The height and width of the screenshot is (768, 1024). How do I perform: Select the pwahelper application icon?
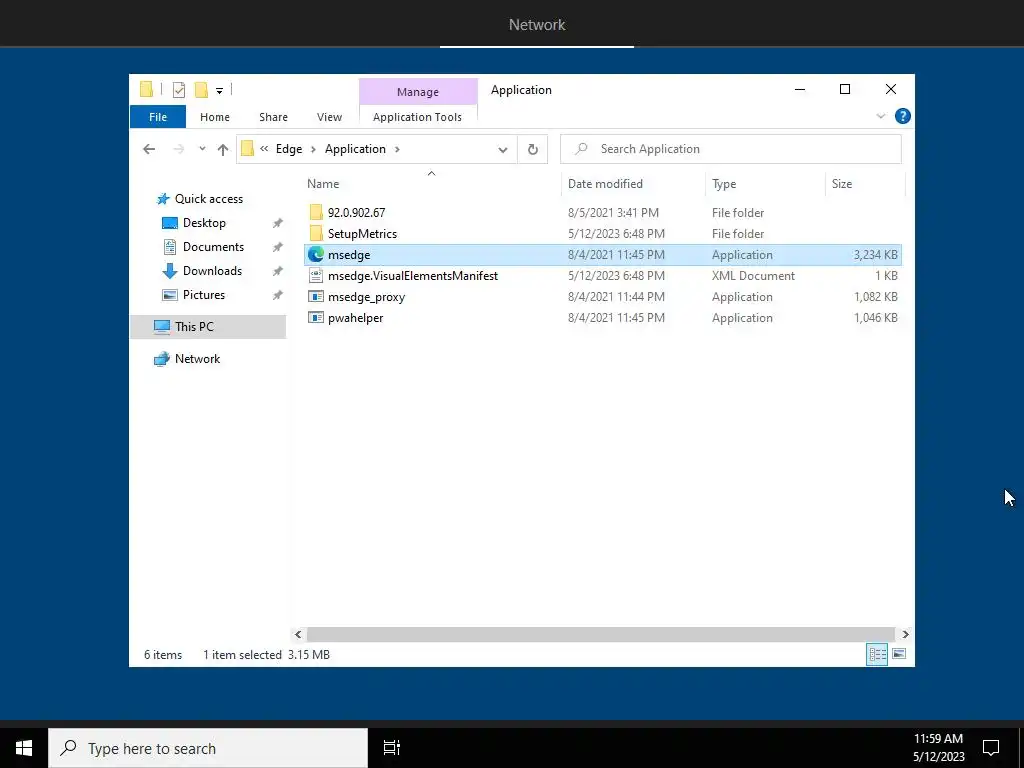316,317
